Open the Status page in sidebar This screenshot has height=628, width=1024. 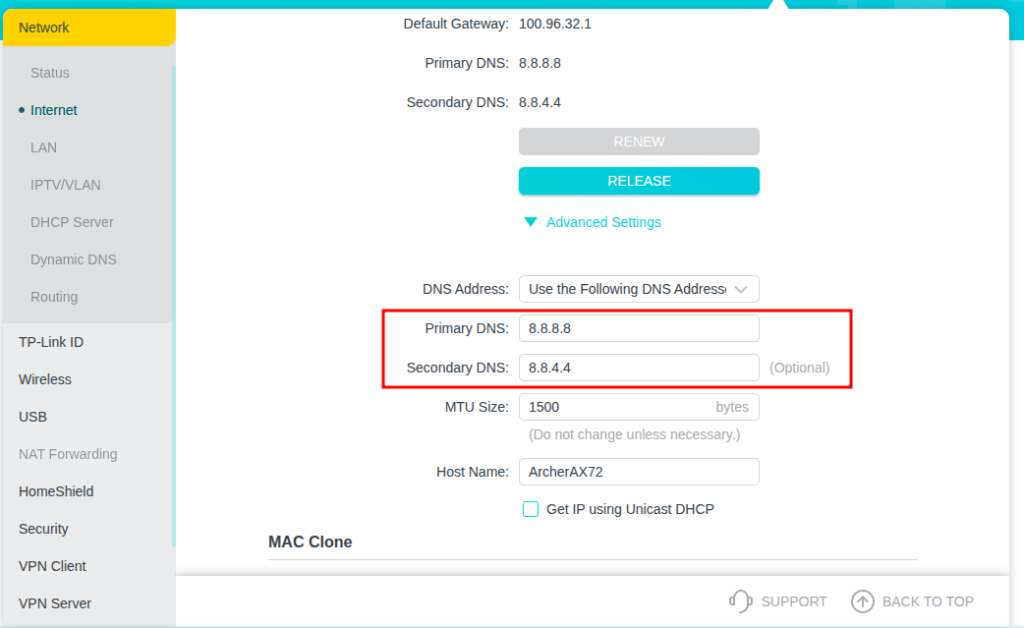coord(50,73)
